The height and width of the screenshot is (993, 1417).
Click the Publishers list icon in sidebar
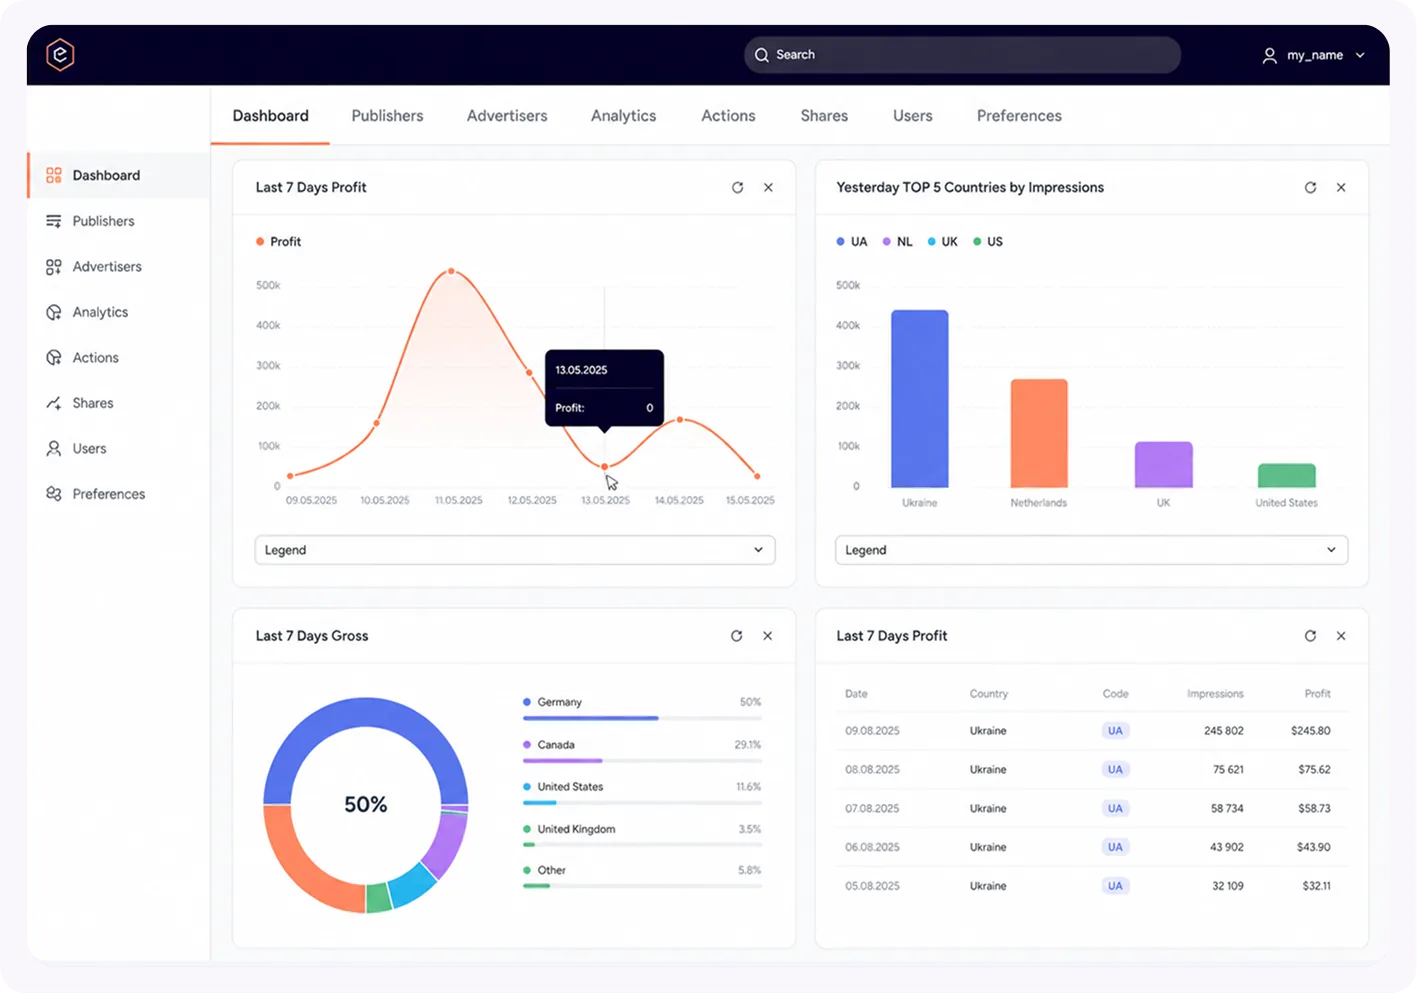(x=54, y=221)
